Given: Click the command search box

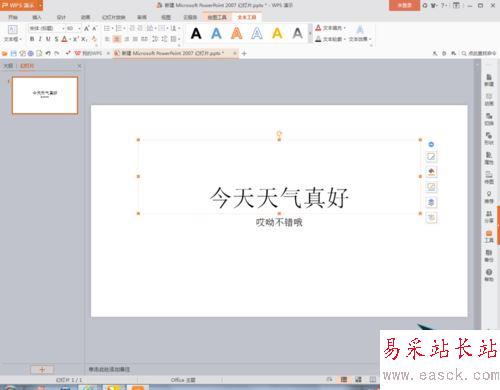Looking at the screenshot, I should (479, 53).
